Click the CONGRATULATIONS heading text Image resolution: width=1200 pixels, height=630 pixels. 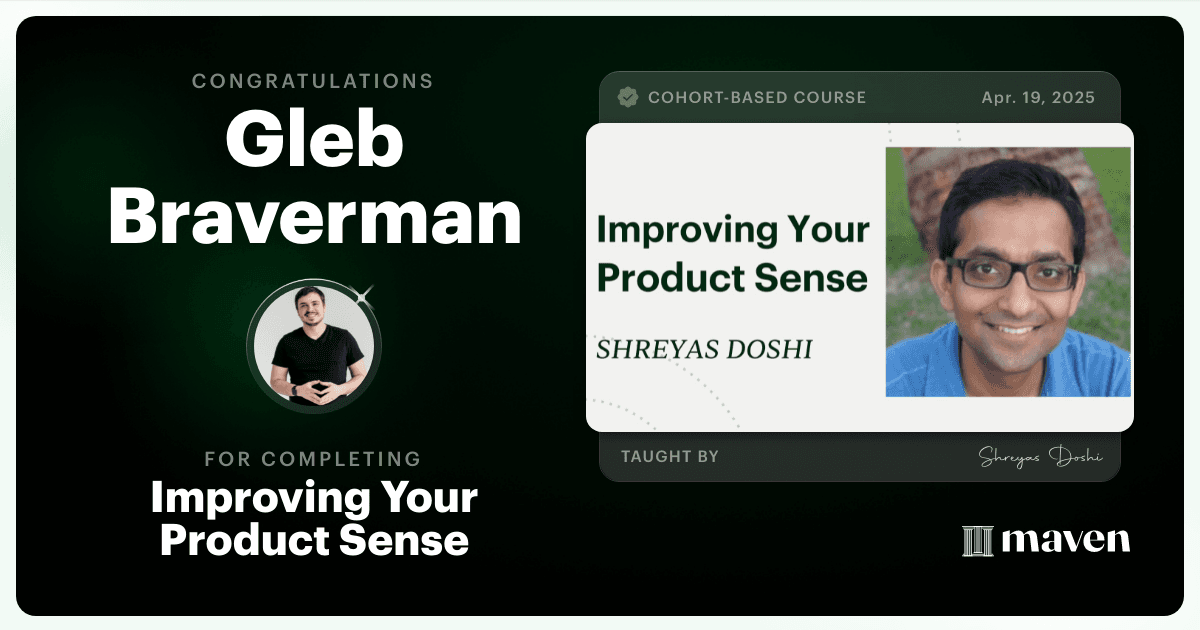click(x=313, y=81)
